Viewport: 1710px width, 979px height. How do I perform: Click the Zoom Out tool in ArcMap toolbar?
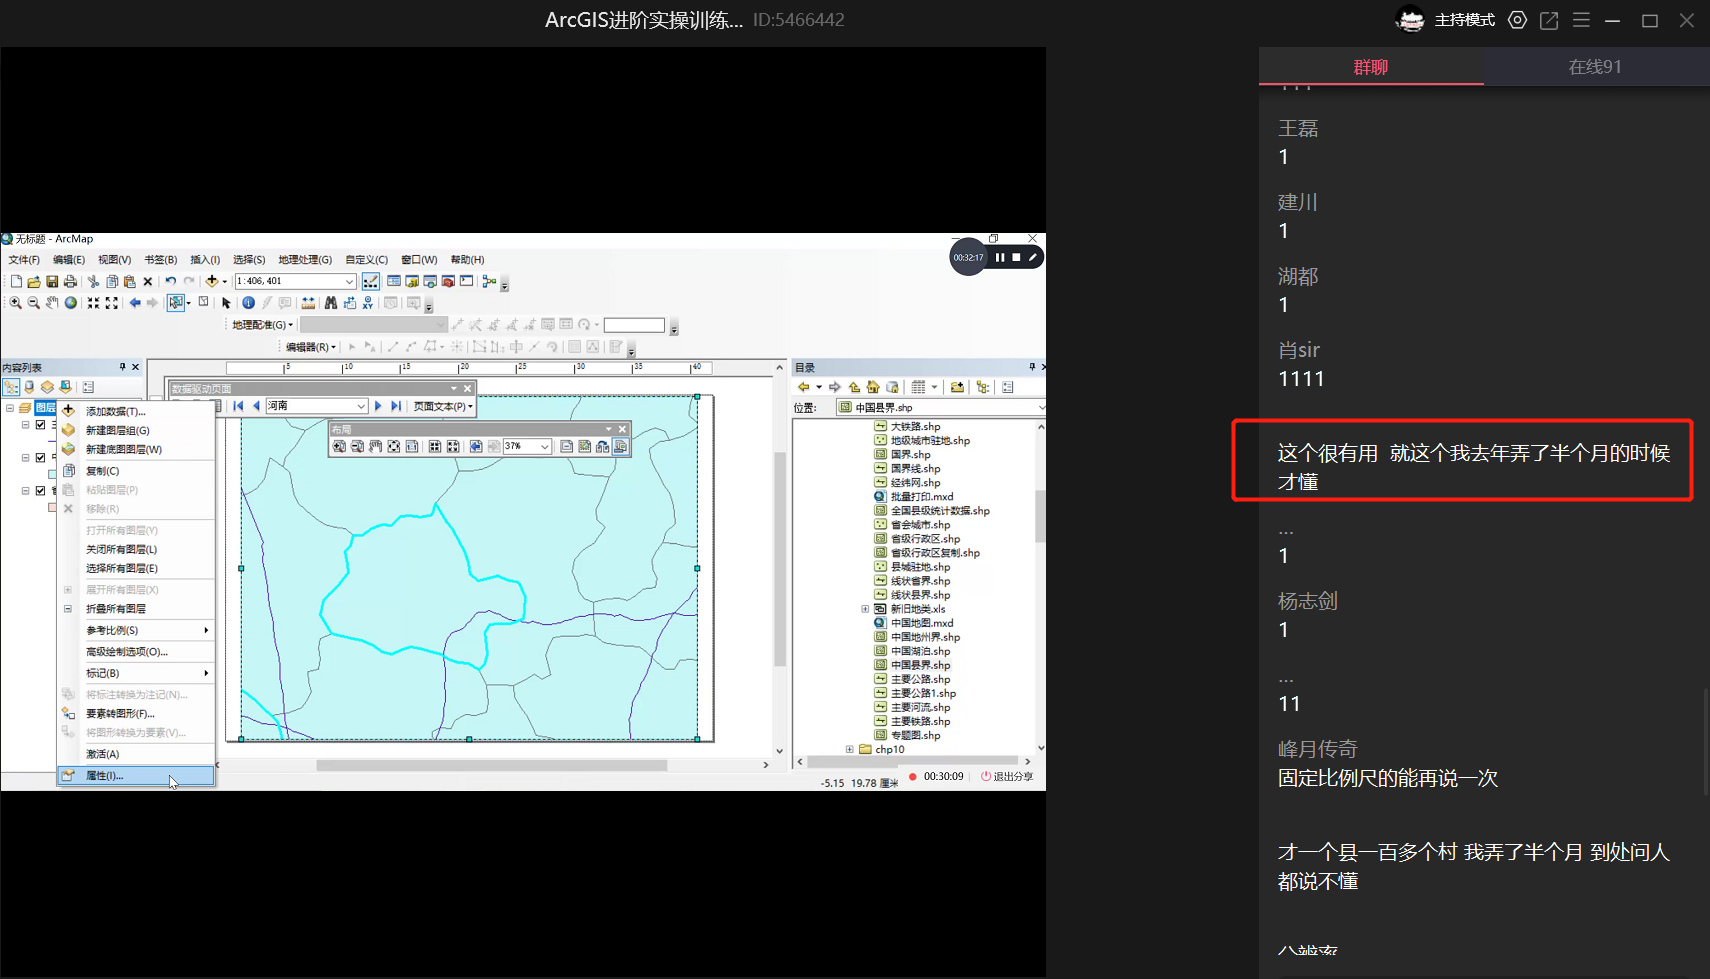click(33, 303)
